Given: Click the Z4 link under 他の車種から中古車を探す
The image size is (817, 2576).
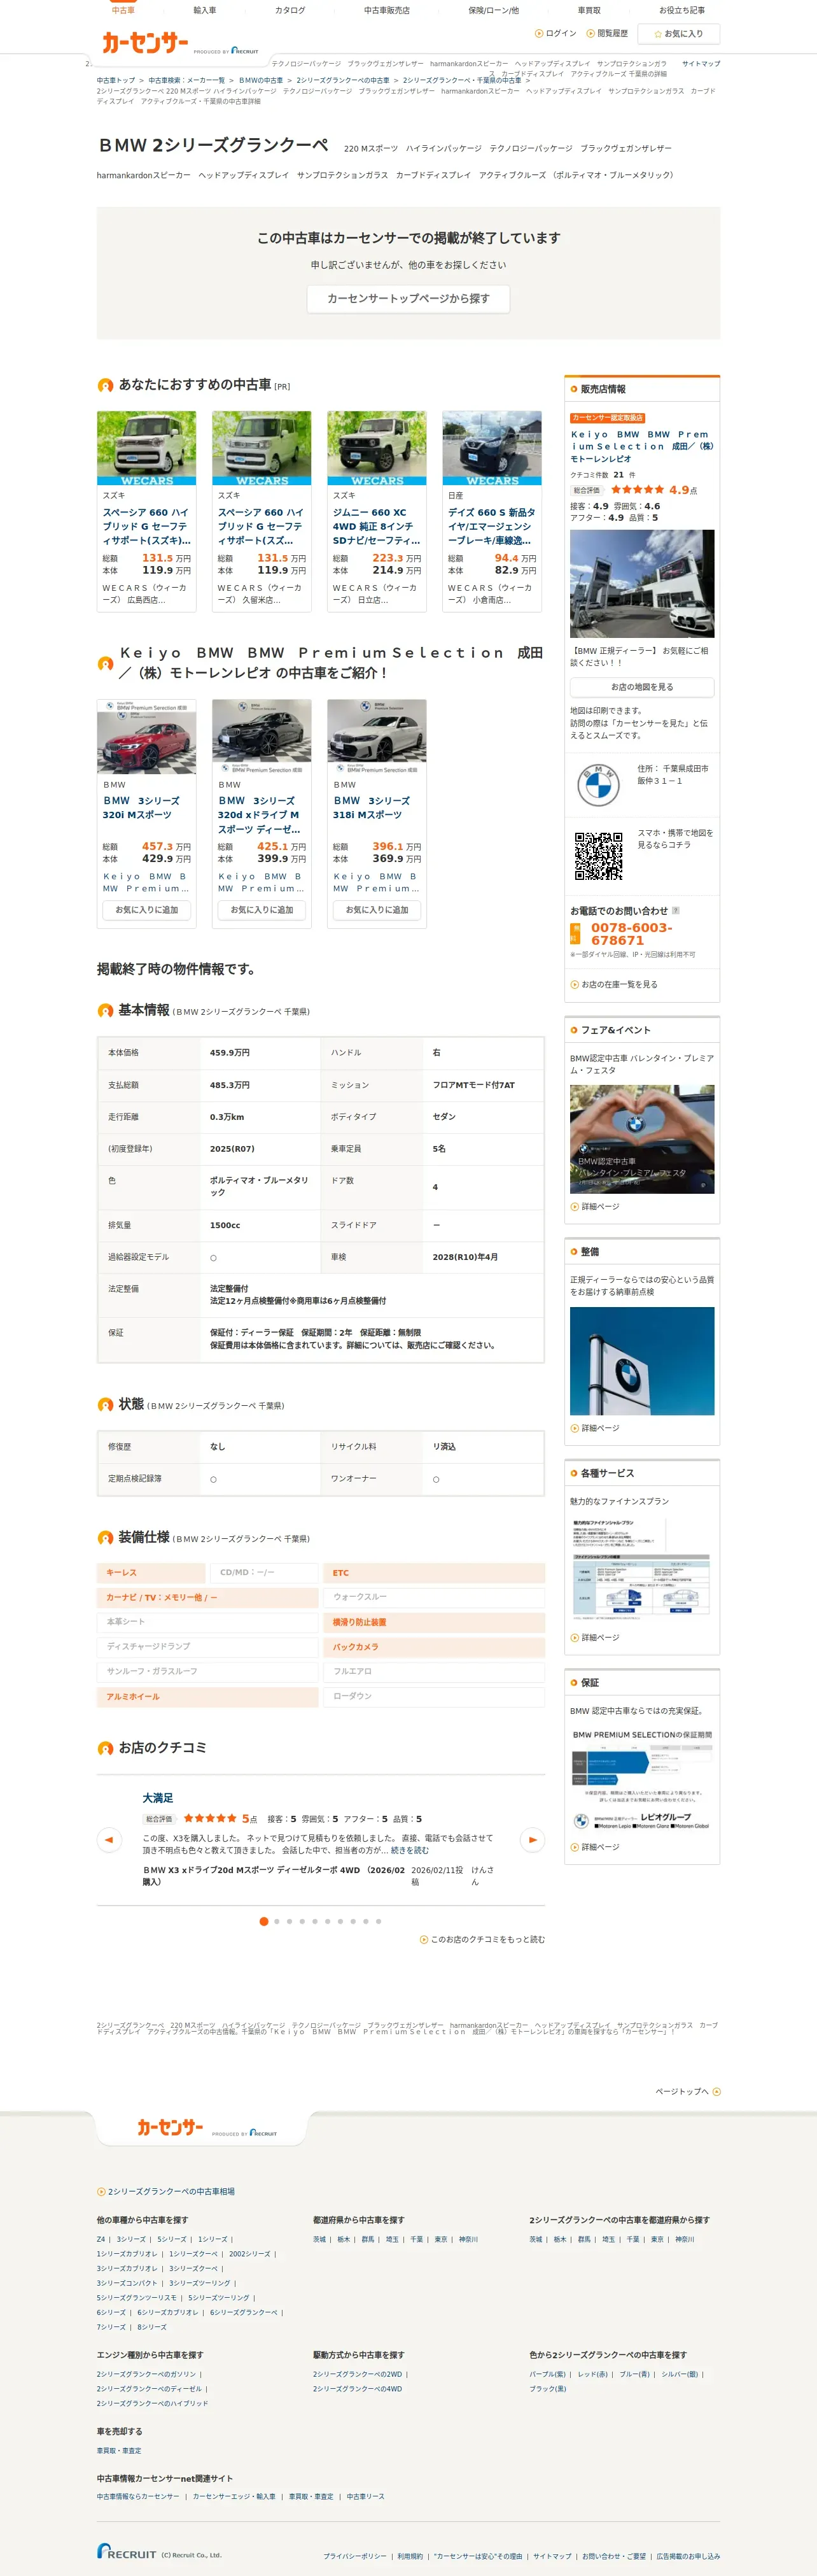Looking at the screenshot, I should coord(101,2239).
